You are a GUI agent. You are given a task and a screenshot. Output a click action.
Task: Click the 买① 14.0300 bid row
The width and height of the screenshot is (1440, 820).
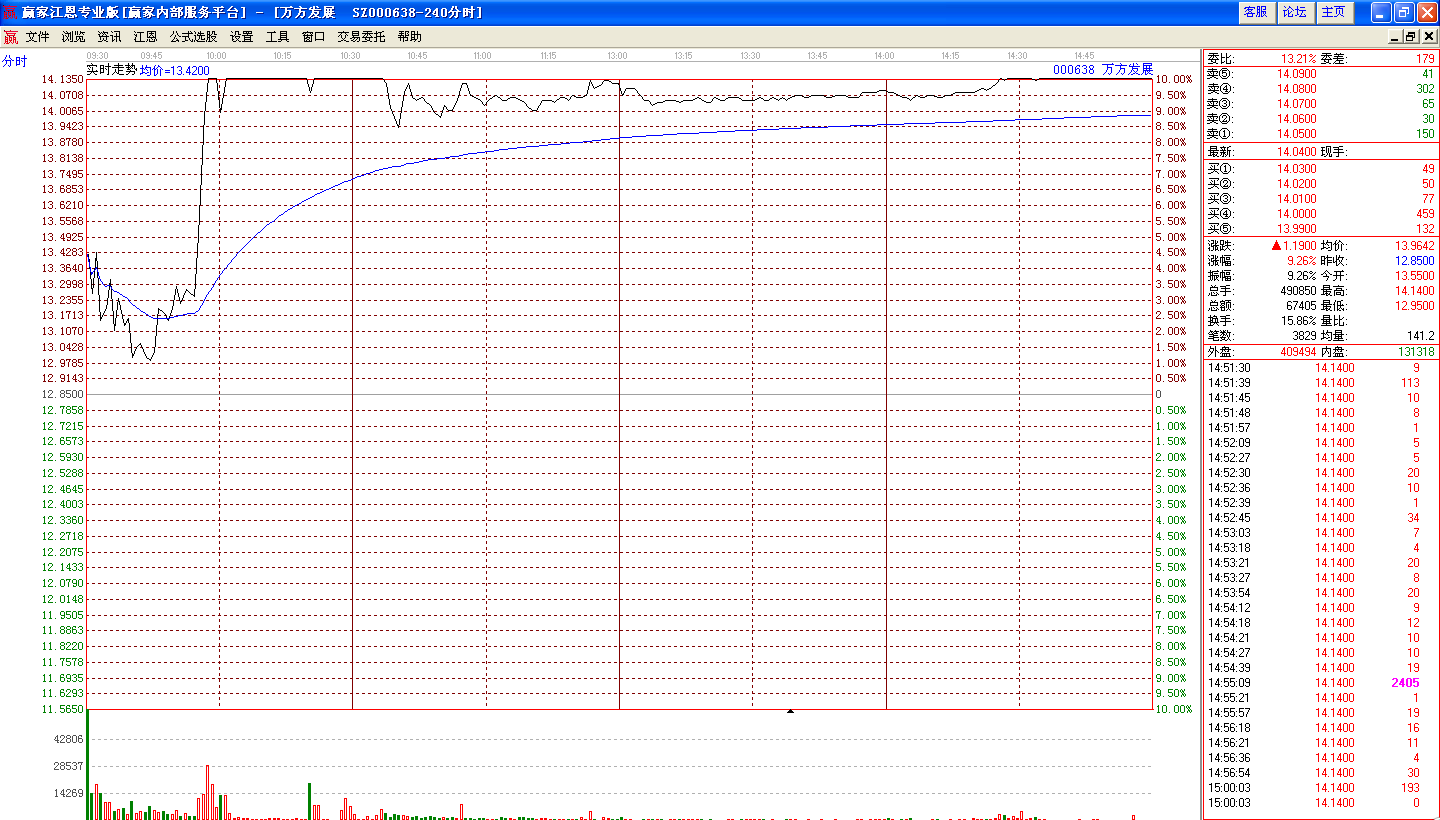coord(1320,169)
